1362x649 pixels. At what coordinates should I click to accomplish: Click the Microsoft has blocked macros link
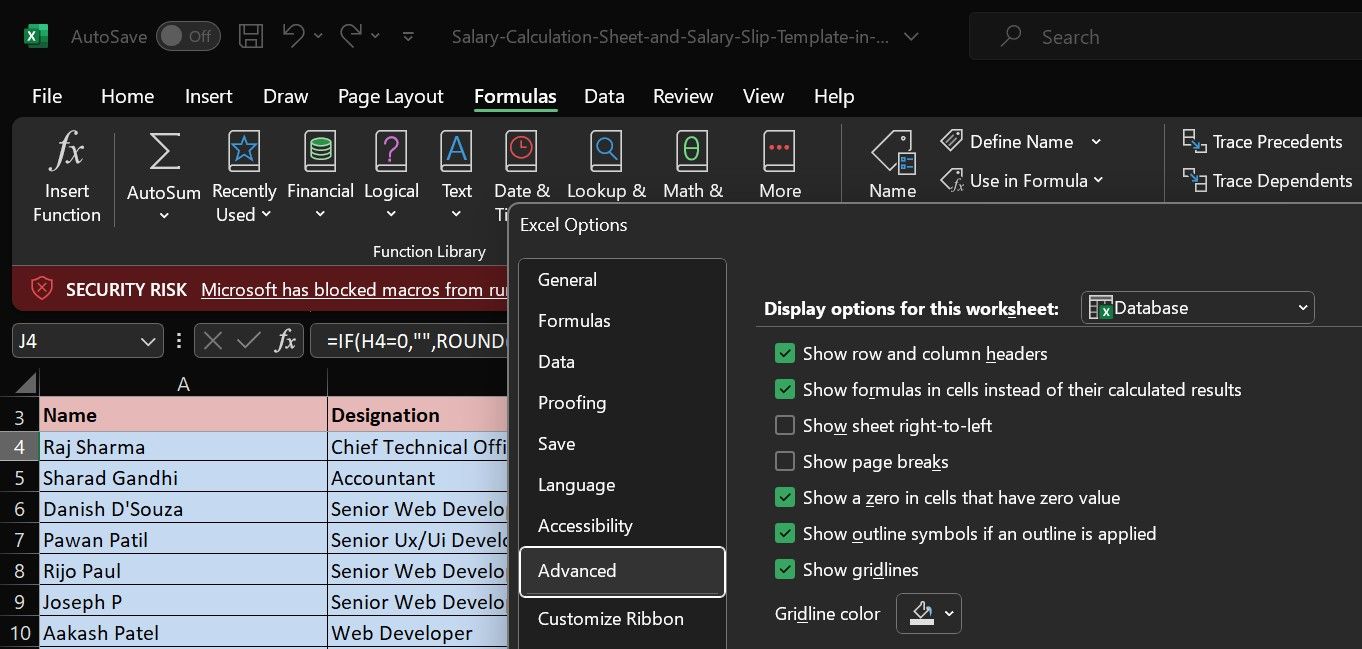[355, 290]
